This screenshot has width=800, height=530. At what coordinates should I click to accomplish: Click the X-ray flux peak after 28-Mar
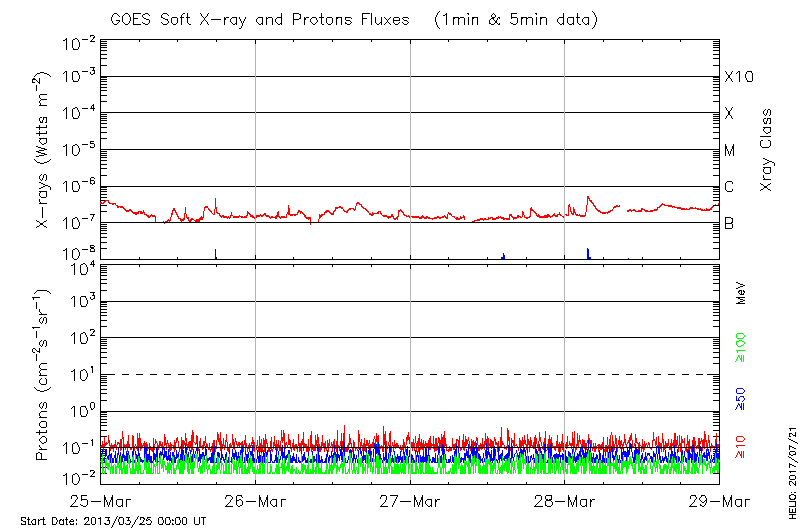point(589,197)
